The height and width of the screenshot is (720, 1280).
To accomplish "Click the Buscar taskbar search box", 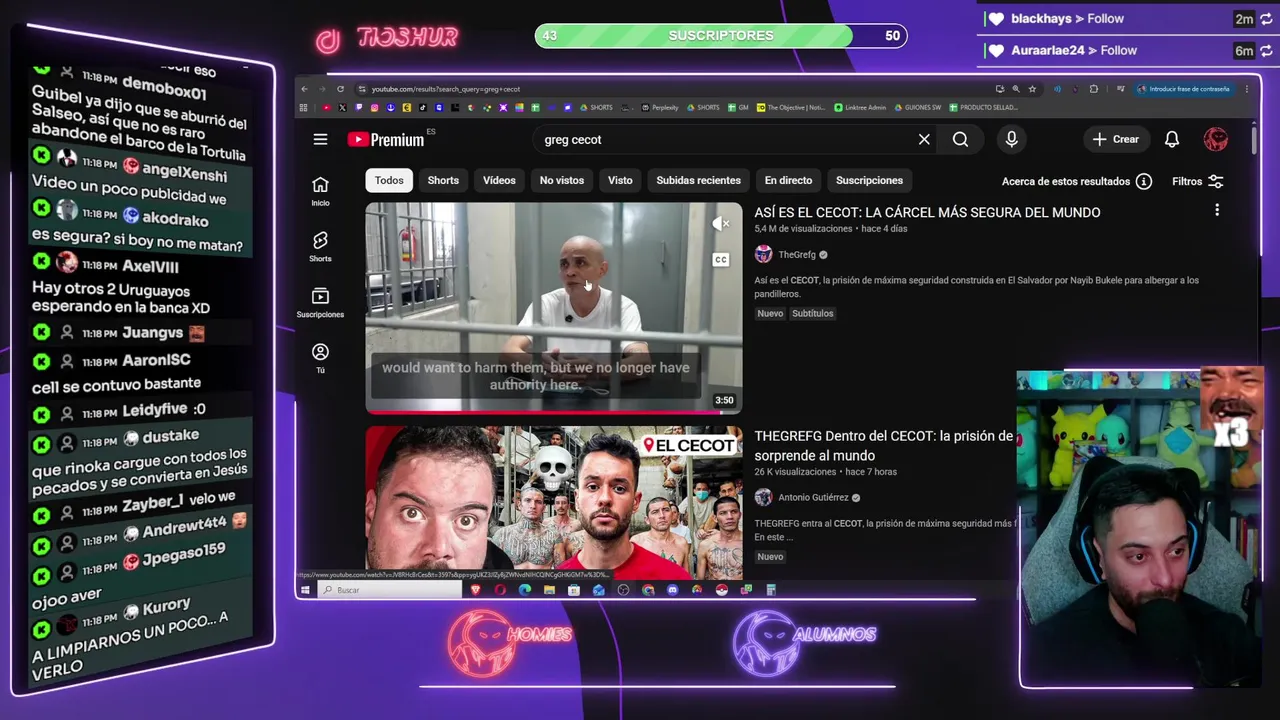I will click(x=390, y=590).
